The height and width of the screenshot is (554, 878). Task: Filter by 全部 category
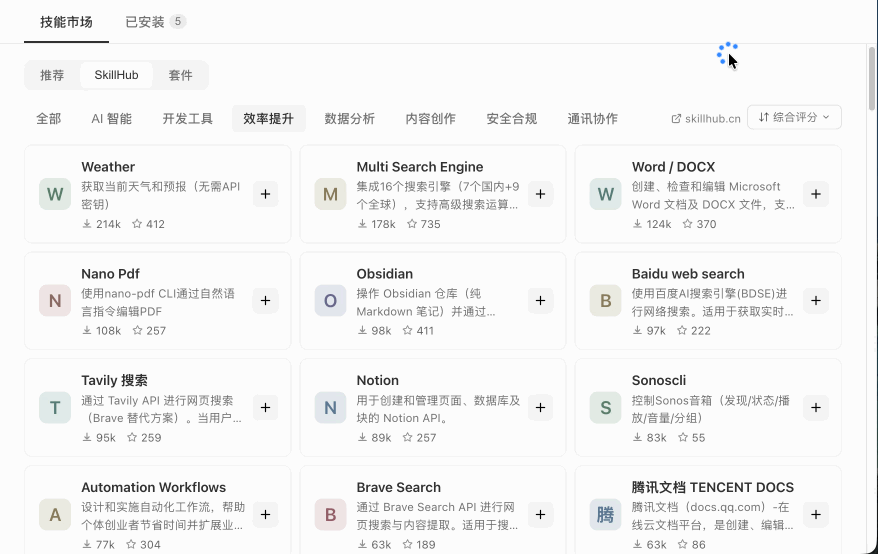click(x=49, y=119)
